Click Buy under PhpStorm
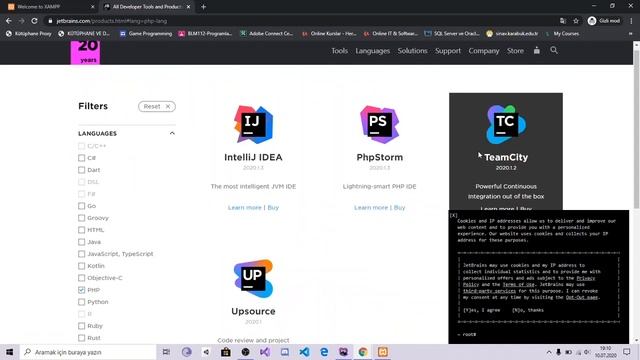The height and width of the screenshot is (360, 640). (x=400, y=207)
